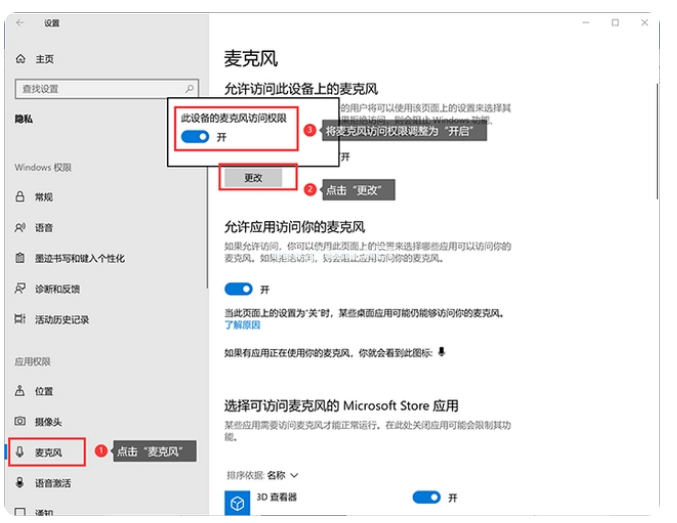Turn off the 允许应用访问你的麦克风 switch
The height and width of the screenshot is (523, 677).
click(238, 289)
